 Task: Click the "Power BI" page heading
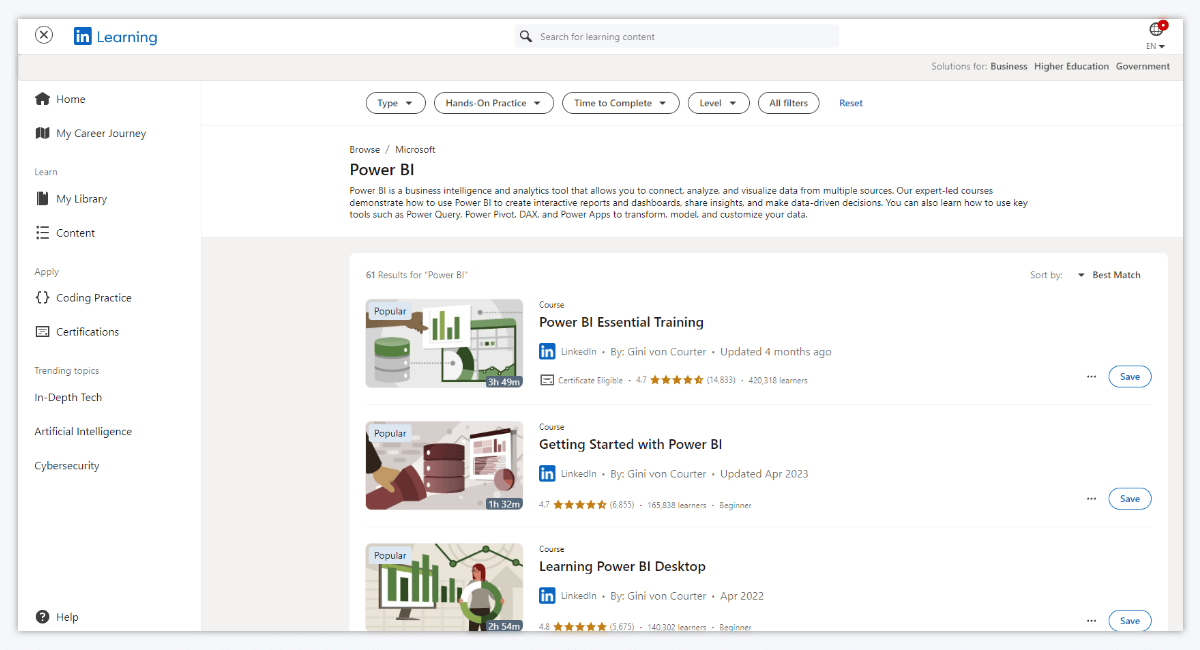(382, 170)
